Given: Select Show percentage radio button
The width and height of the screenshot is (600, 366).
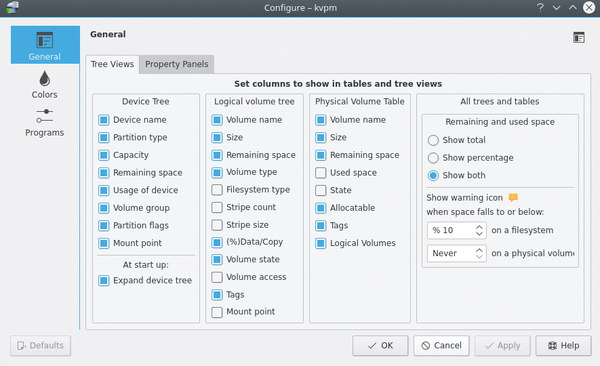Looking at the screenshot, I should [x=433, y=158].
